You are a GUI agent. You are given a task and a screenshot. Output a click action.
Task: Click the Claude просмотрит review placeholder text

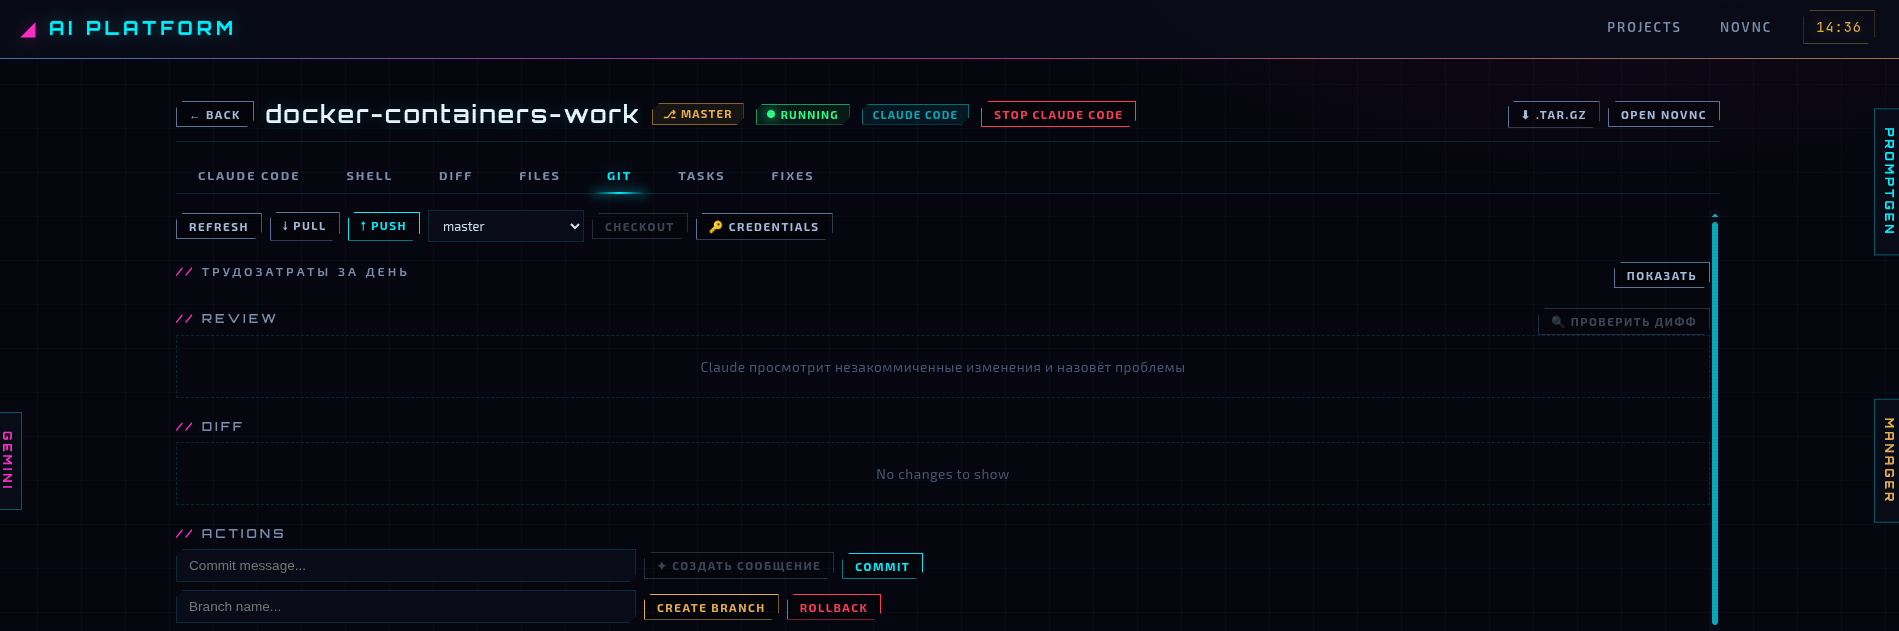click(x=942, y=367)
